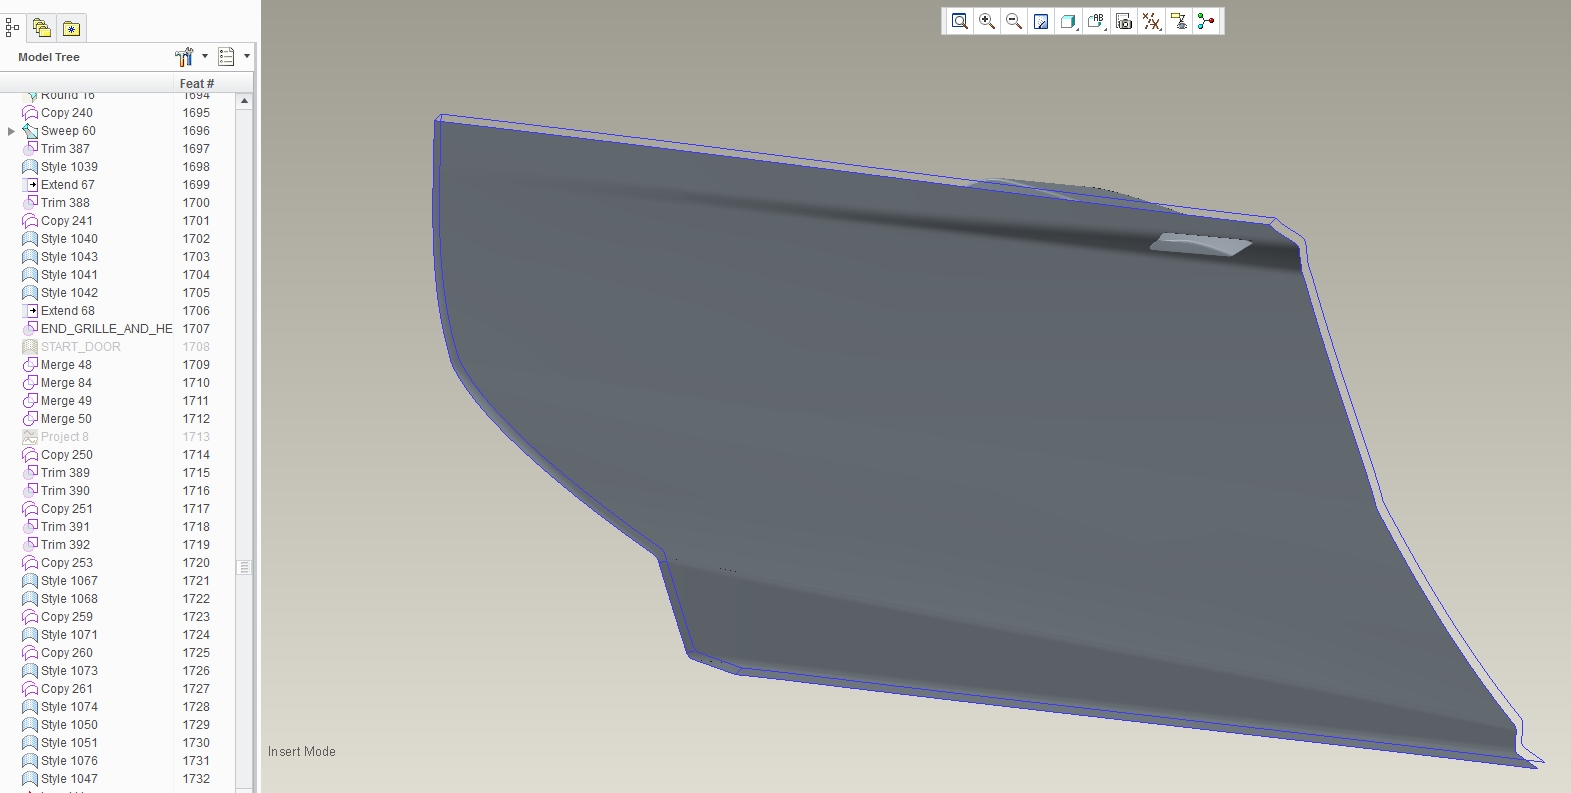Select the Style 1041 feature icon
Viewport: 1571px width, 793px height.
coord(30,275)
